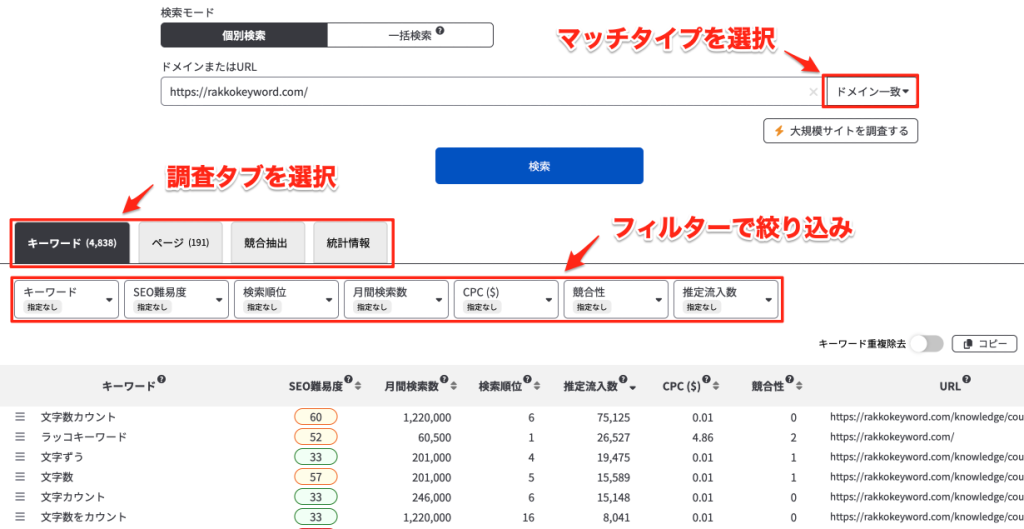This screenshot has width=1024, height=529.
Task: Click domain or URL input field
Action: (x=480, y=92)
